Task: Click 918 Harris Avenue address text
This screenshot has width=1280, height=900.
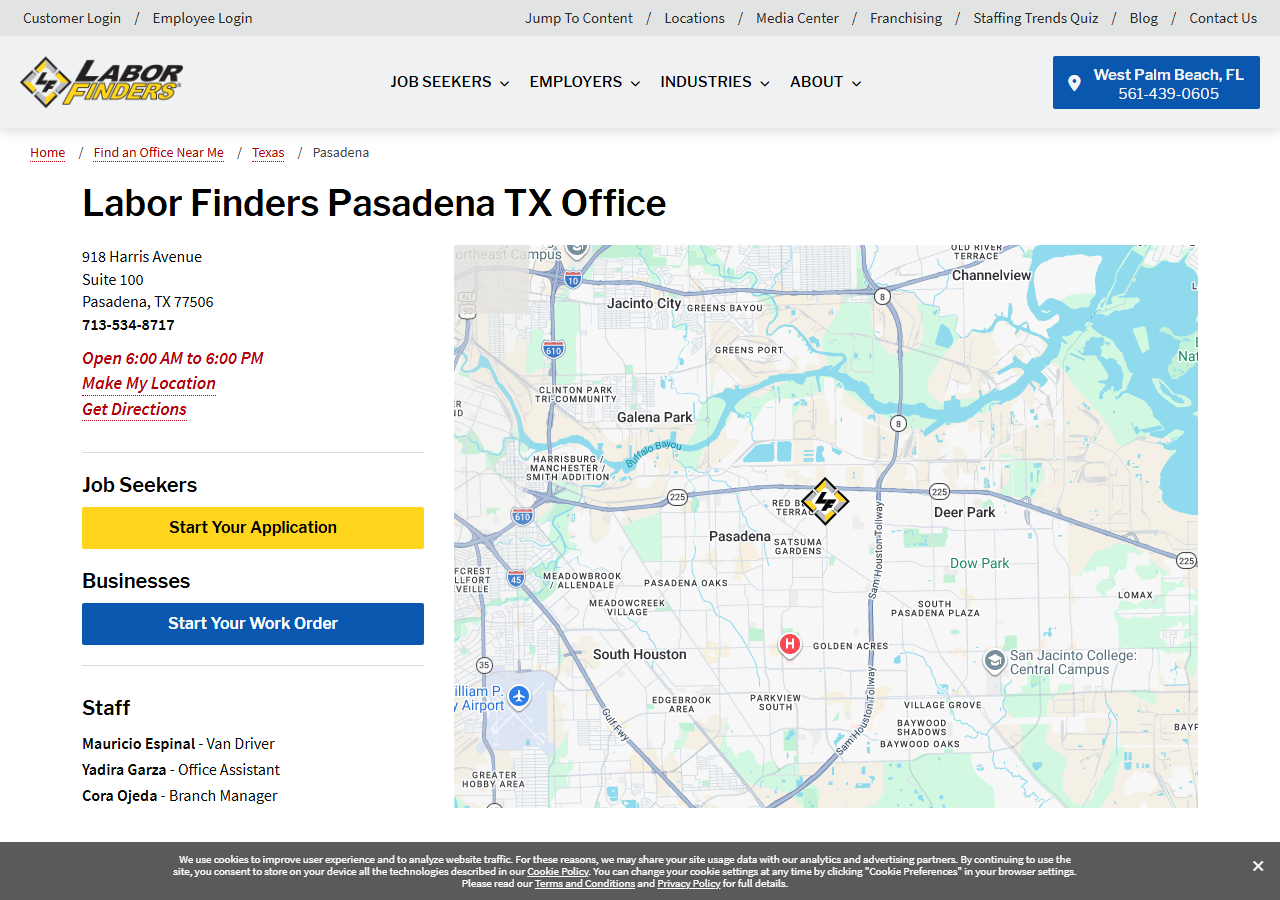Action: click(142, 257)
